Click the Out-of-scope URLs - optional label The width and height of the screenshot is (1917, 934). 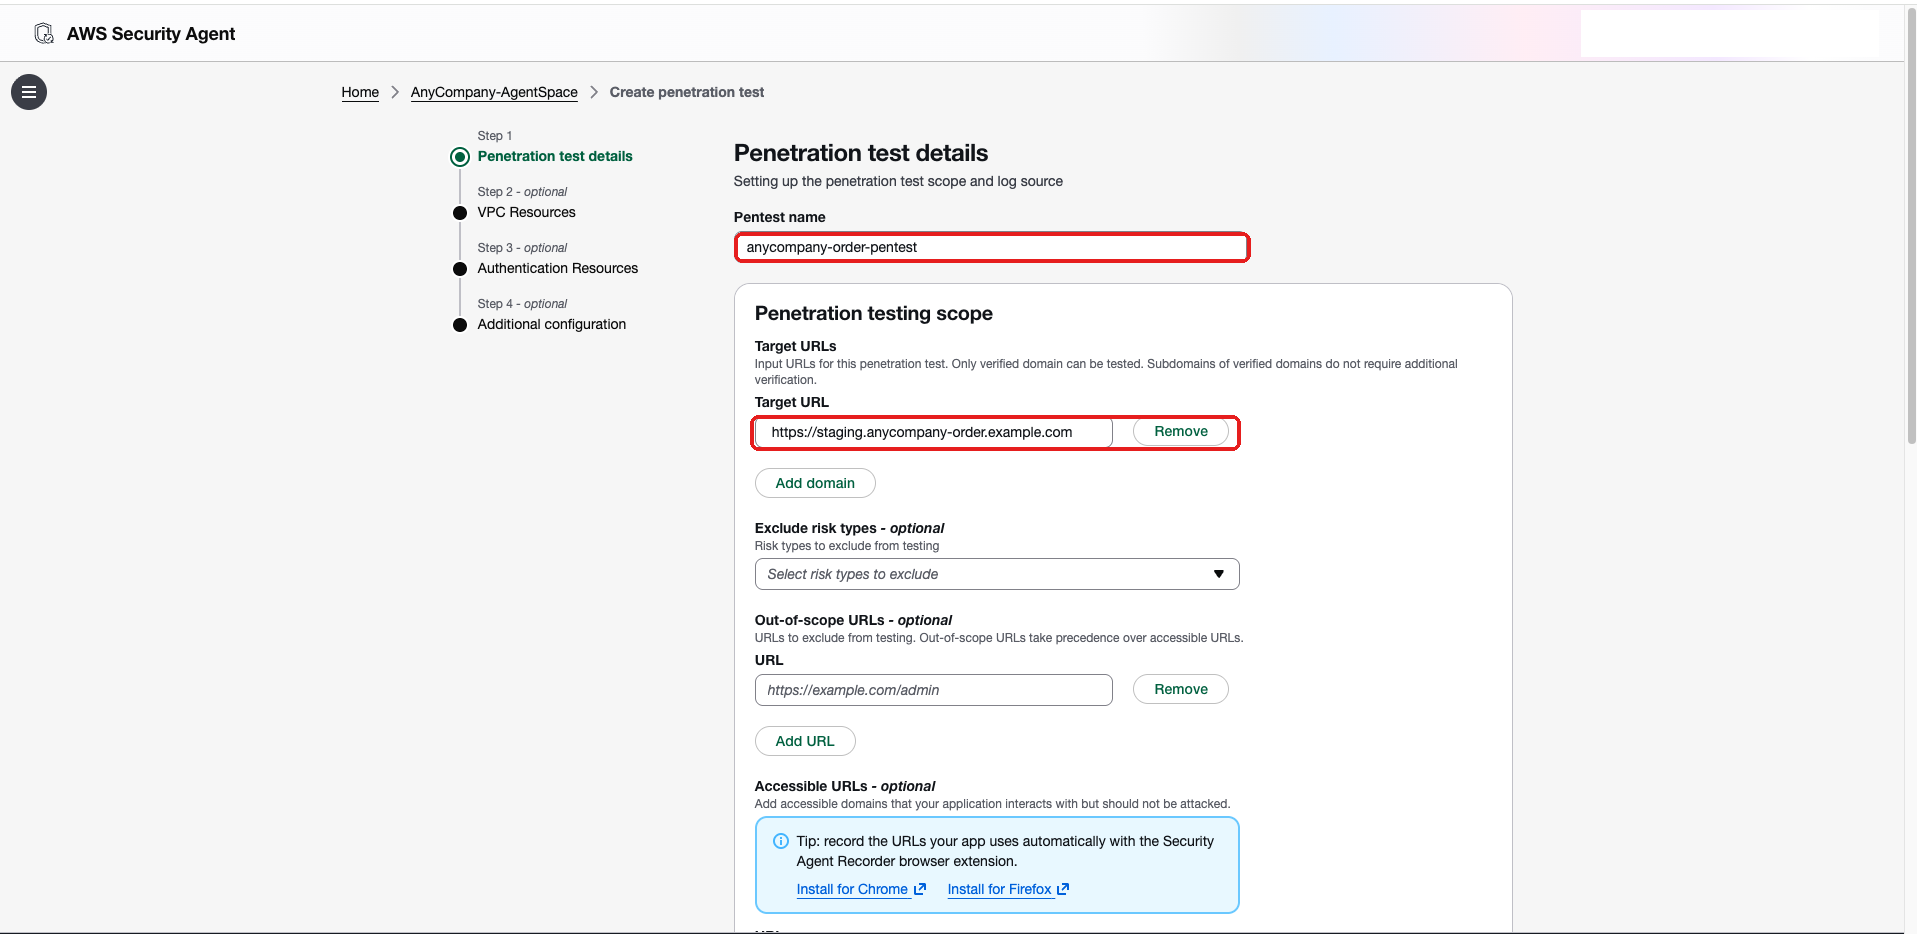pyautogui.click(x=853, y=620)
